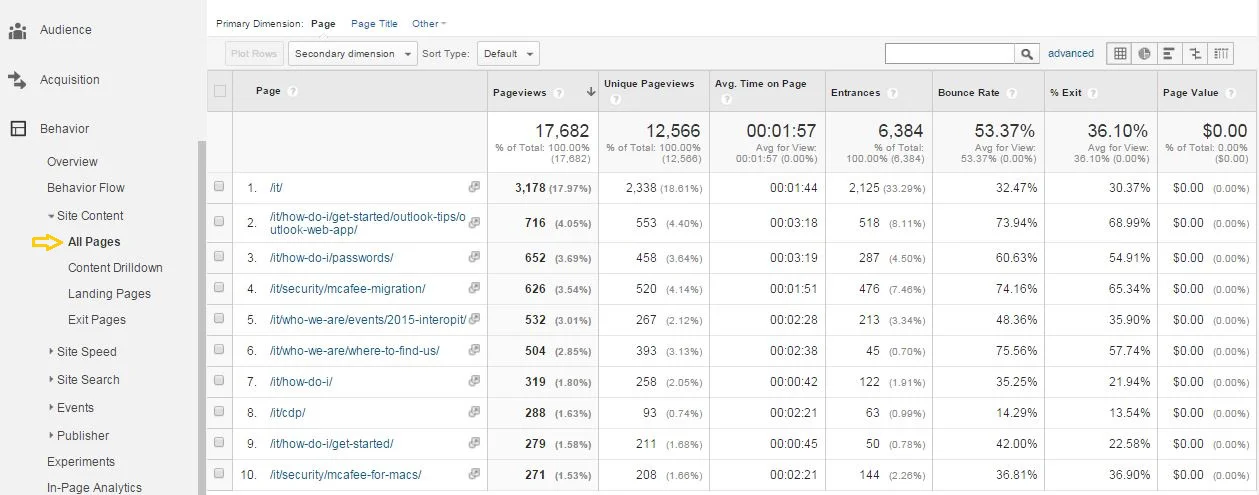Click the magnifying glass search button
Screen dimensions: 1259x495
(x=1027, y=54)
